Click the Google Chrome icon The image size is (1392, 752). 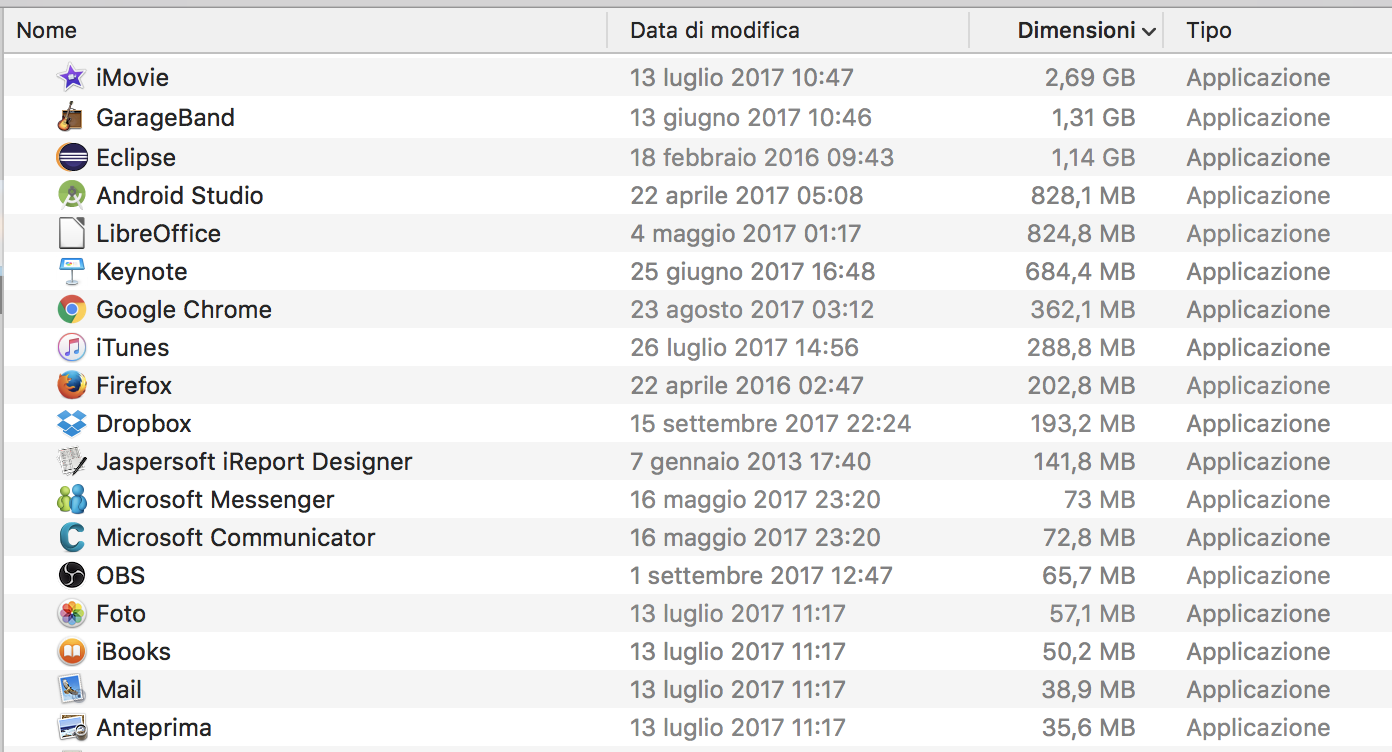71,309
